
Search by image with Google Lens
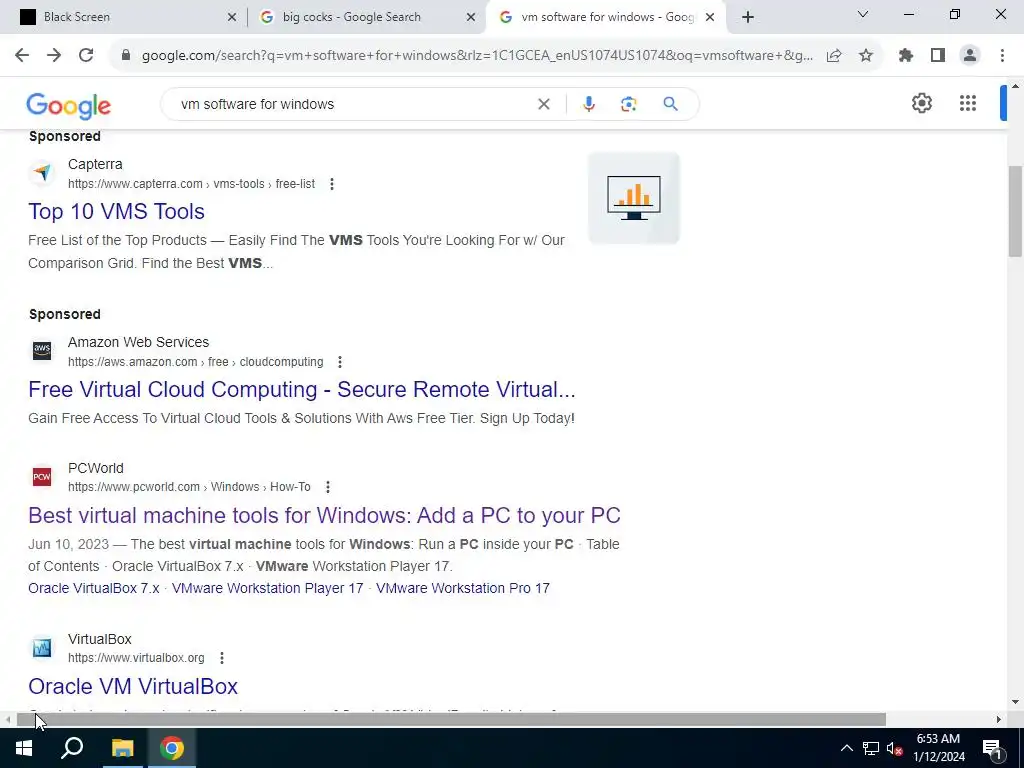pyautogui.click(x=628, y=104)
